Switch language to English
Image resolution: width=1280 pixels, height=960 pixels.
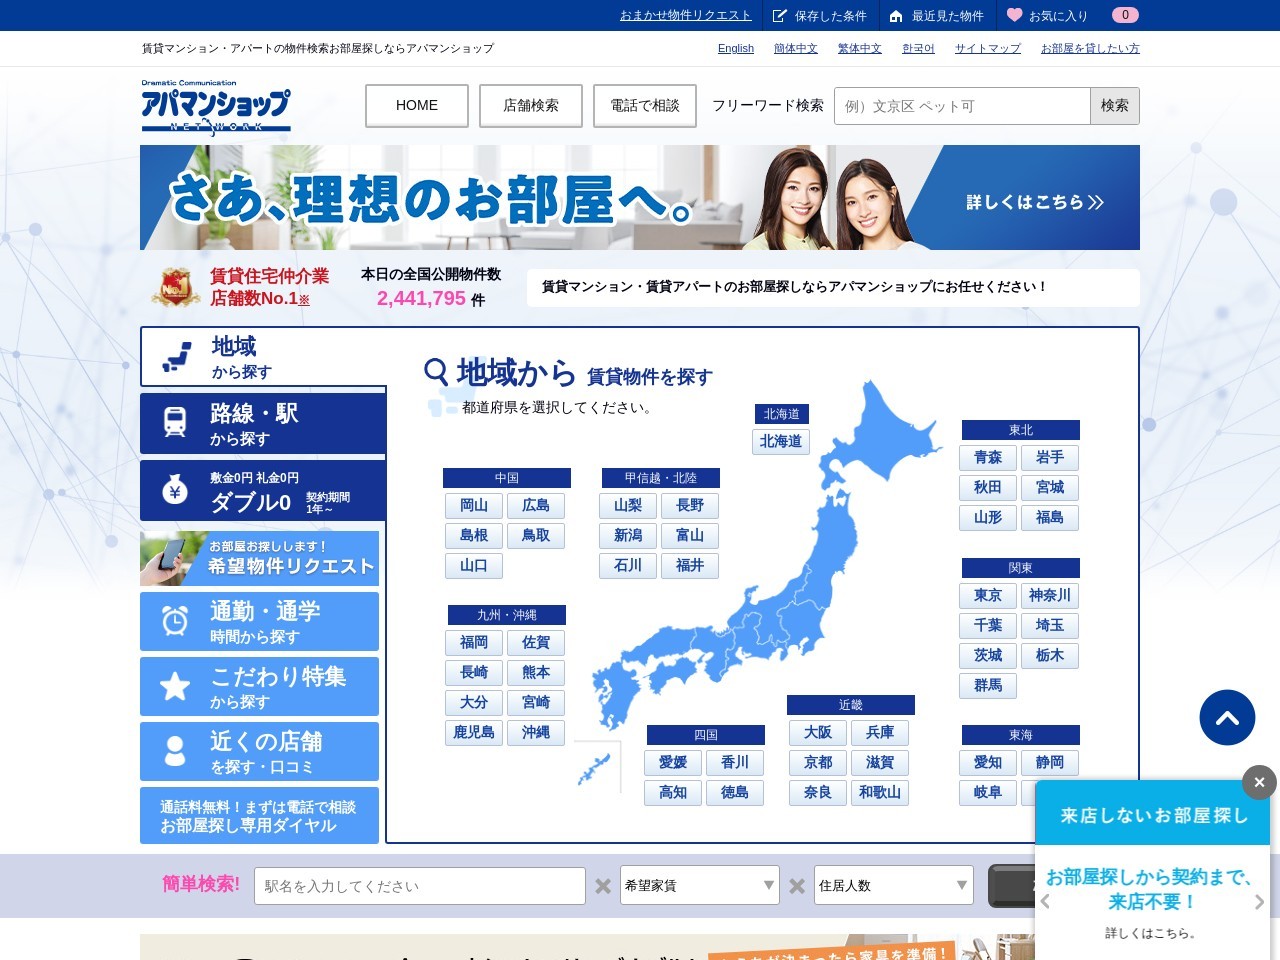[x=736, y=48]
